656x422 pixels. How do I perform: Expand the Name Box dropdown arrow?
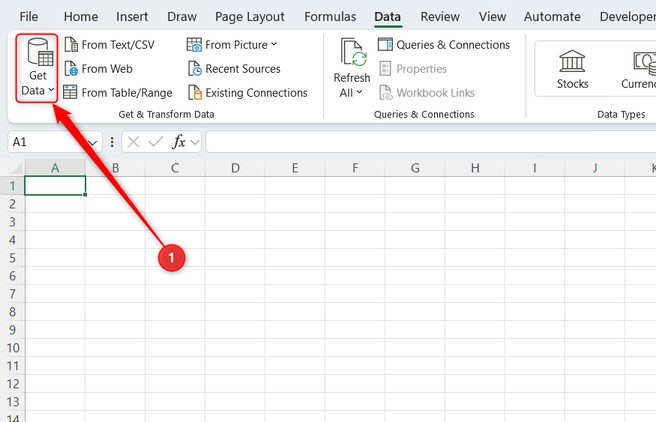pos(93,143)
